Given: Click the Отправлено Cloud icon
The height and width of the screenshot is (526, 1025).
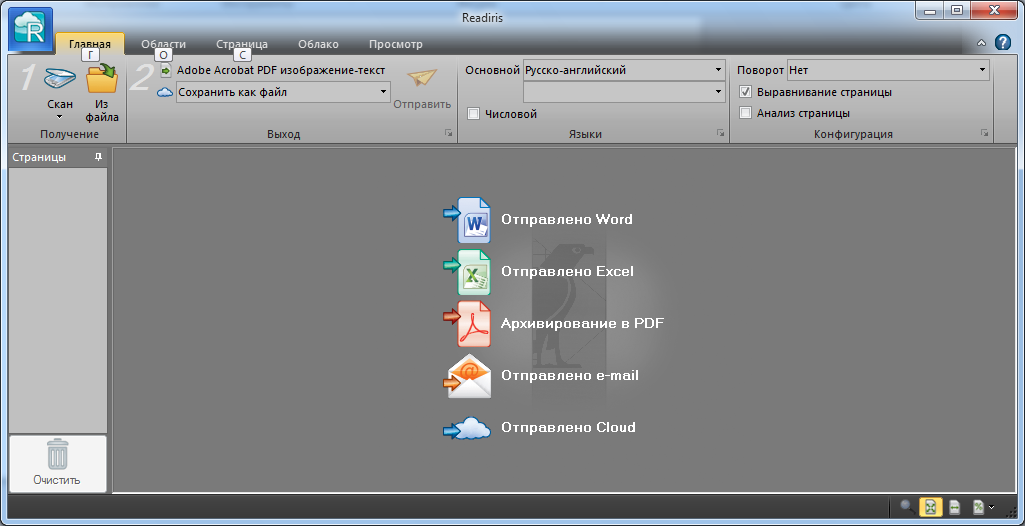Looking at the screenshot, I should click(467, 428).
